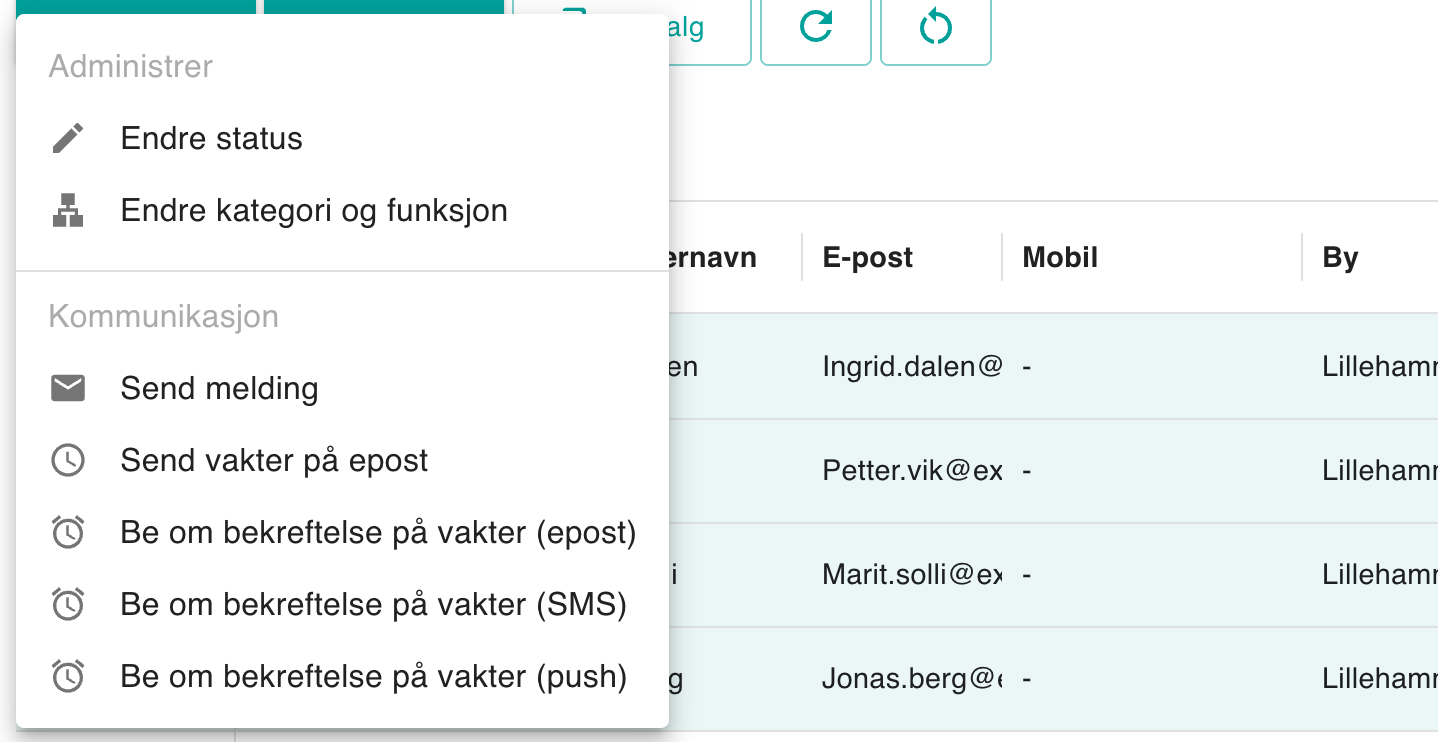This screenshot has width=1438, height=742.
Task: Select Endre kategori og funksjon
Action: (342, 210)
